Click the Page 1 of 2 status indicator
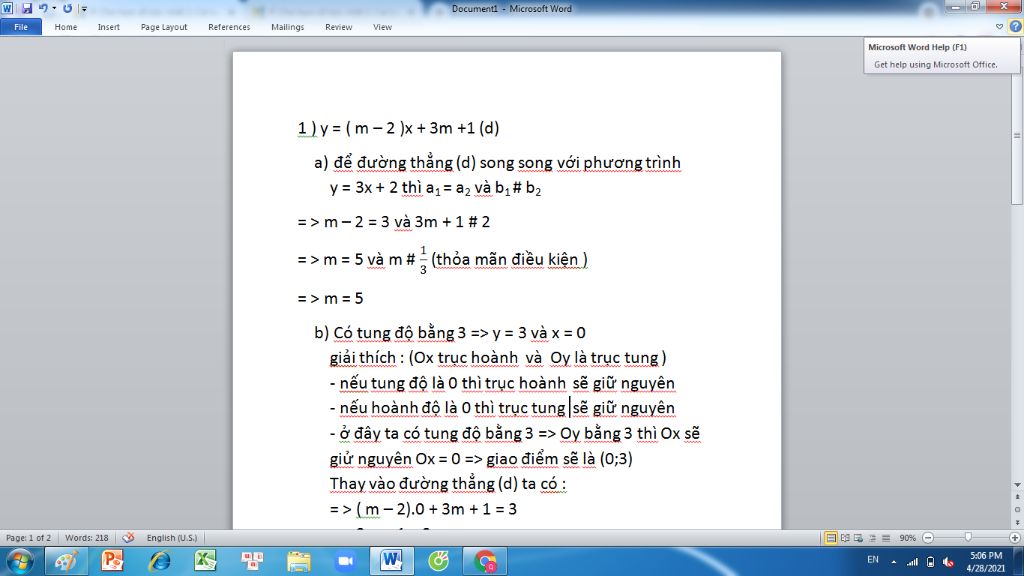This screenshot has height=576, width=1024. [28, 538]
